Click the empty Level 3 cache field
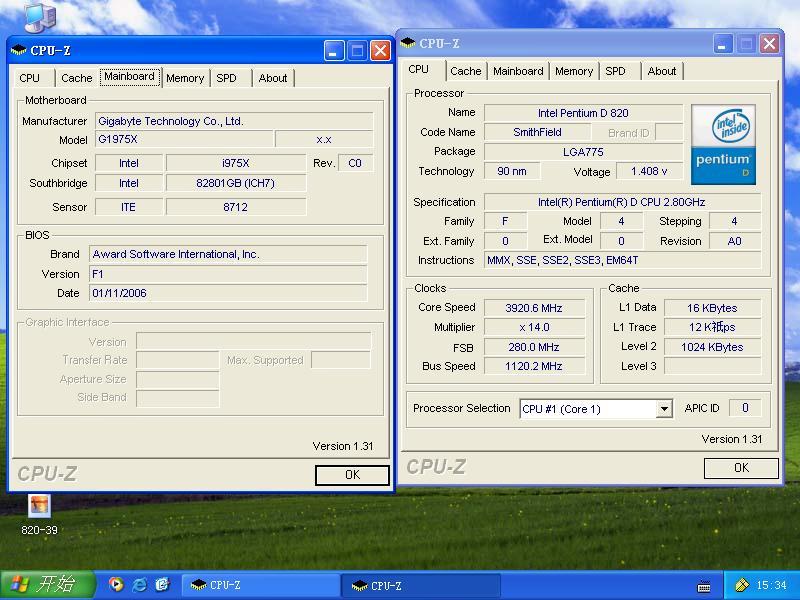The width and height of the screenshot is (800, 600). tap(712, 366)
